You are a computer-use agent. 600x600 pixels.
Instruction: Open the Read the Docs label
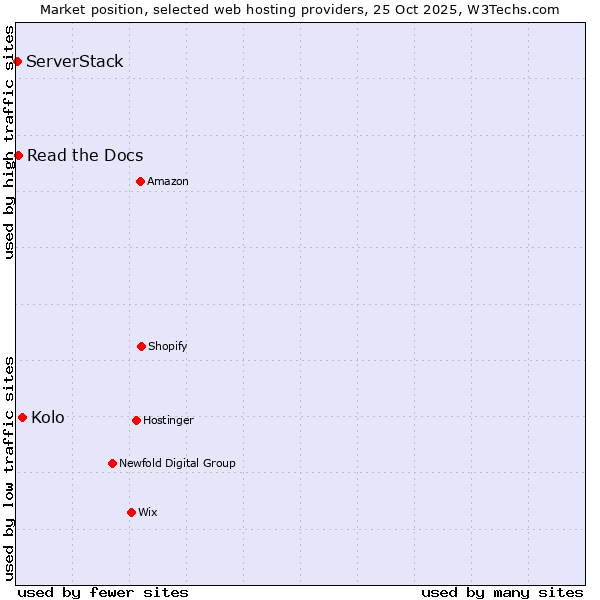(x=85, y=155)
